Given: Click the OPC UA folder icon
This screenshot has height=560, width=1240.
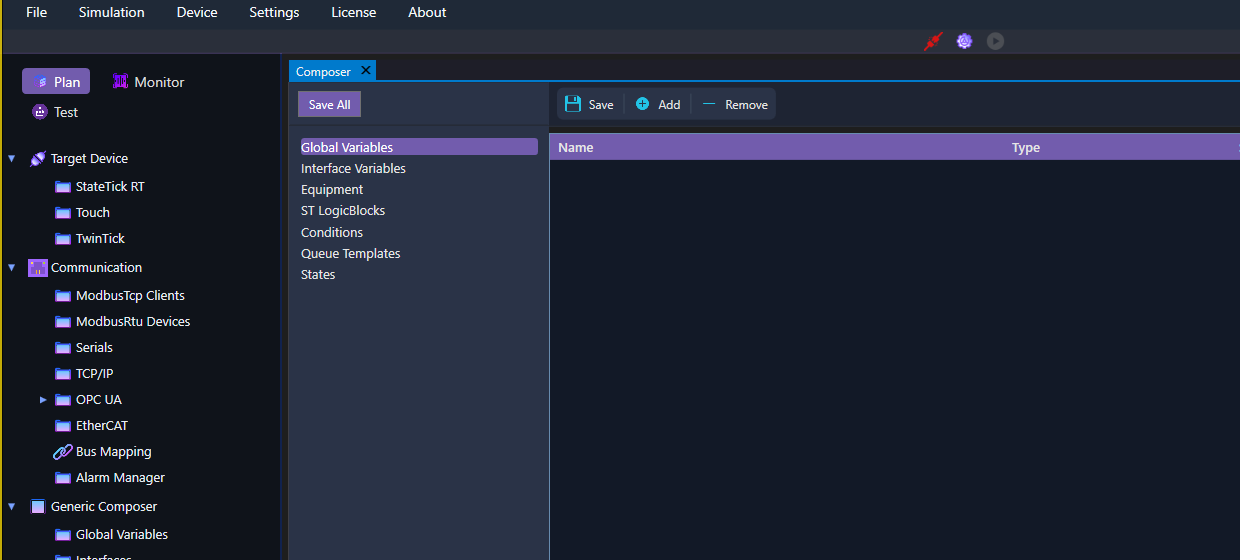Looking at the screenshot, I should pyautogui.click(x=63, y=399).
